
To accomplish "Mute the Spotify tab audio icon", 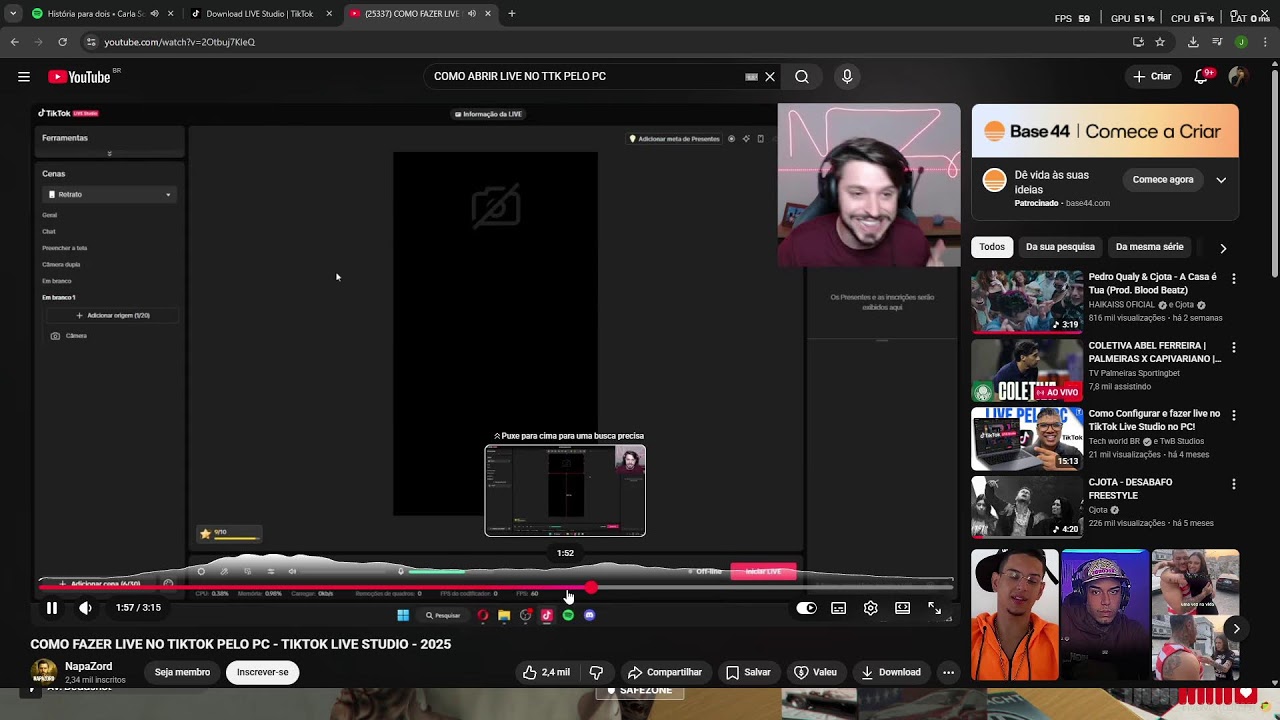I will [154, 14].
